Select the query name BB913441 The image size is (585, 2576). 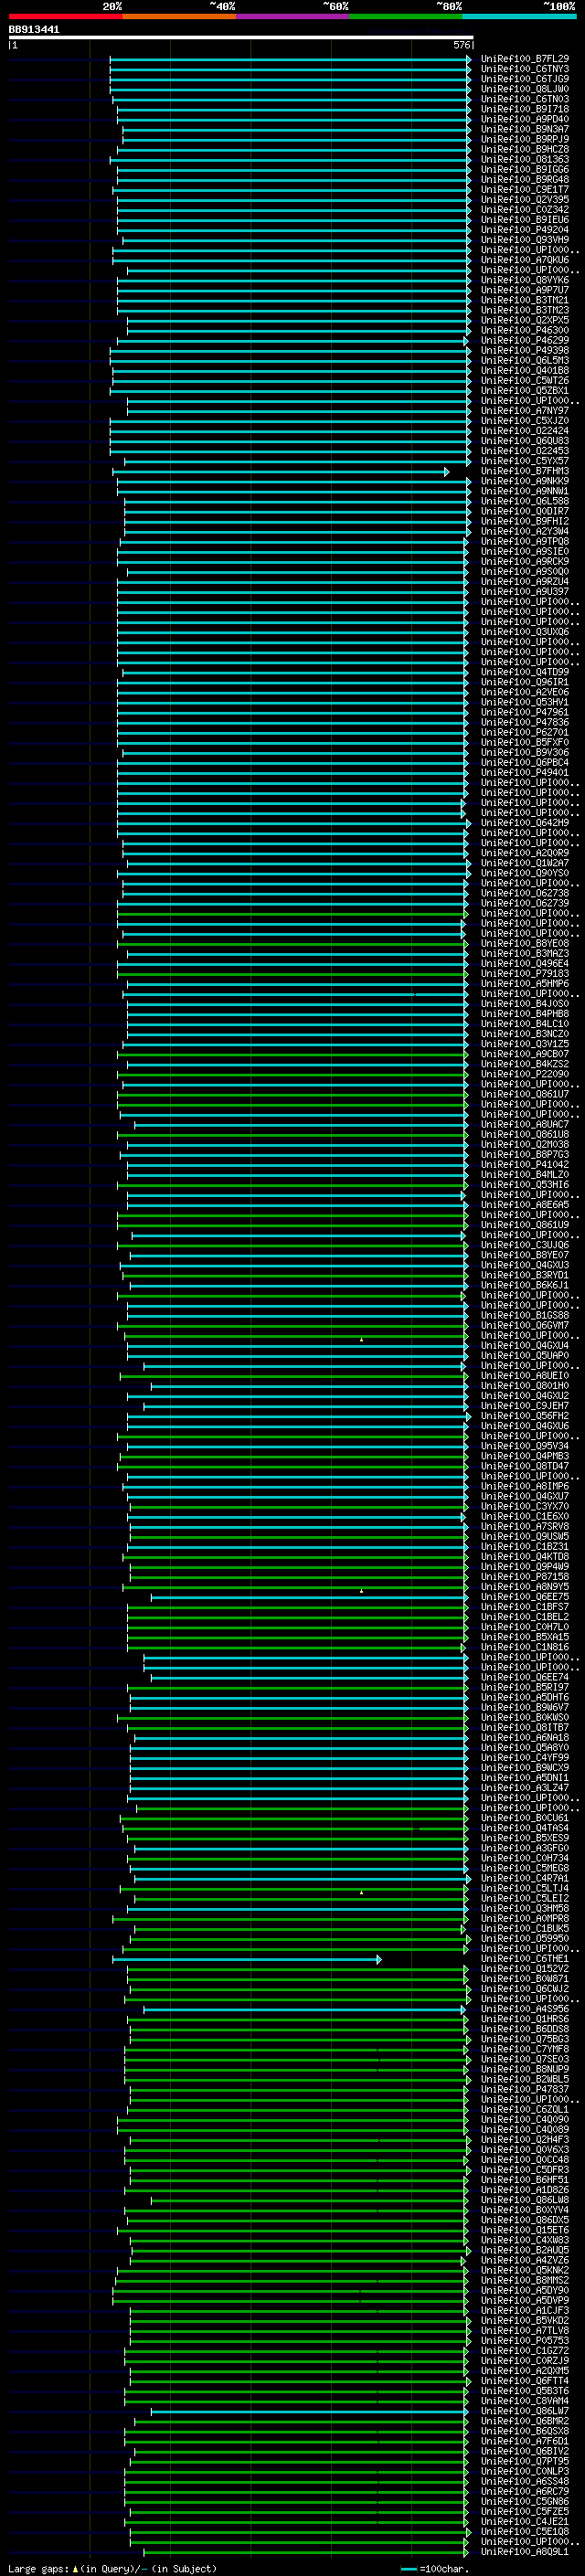(34, 29)
